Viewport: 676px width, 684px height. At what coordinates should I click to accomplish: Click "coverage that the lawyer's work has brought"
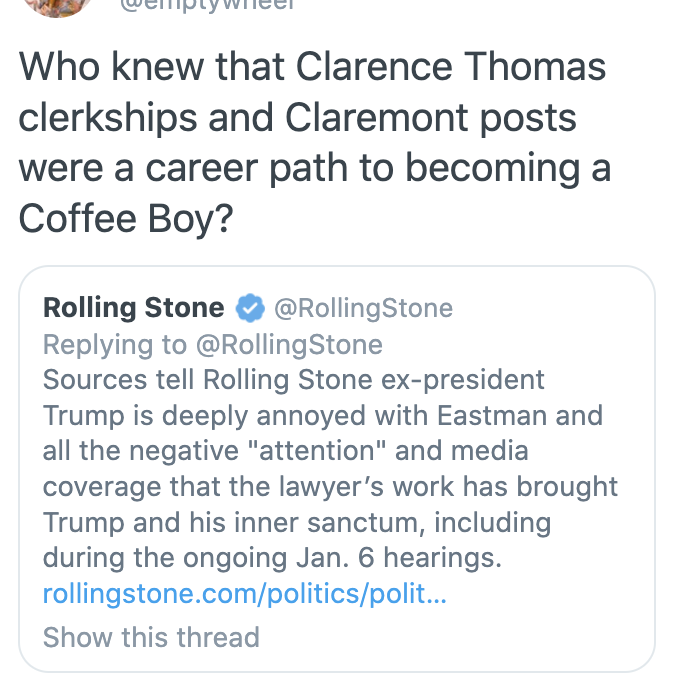point(330,487)
